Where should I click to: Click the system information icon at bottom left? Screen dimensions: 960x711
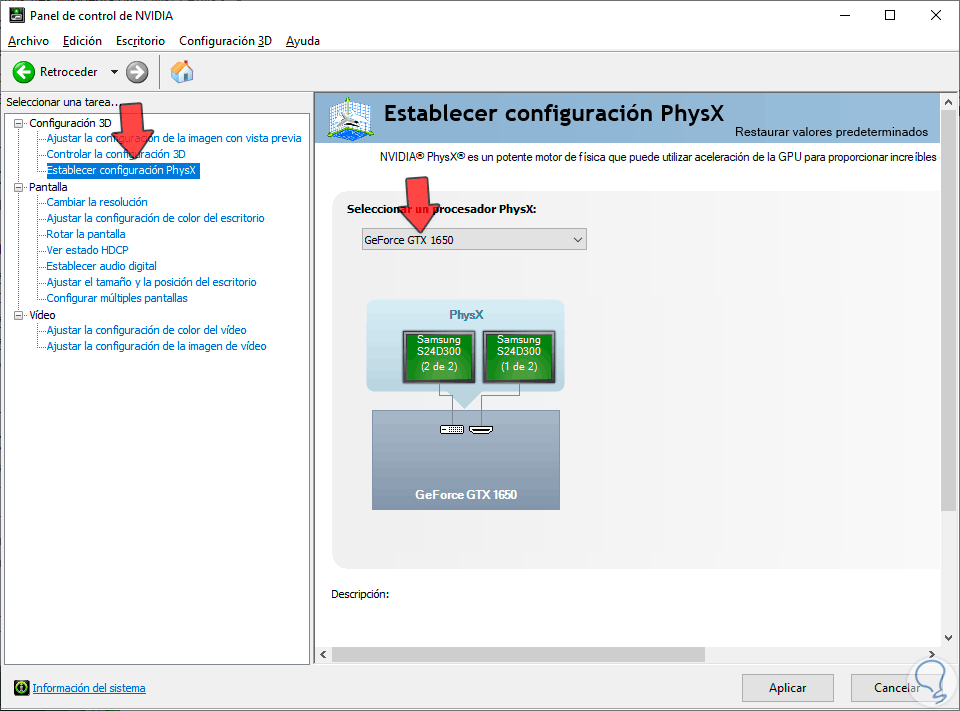click(21, 688)
